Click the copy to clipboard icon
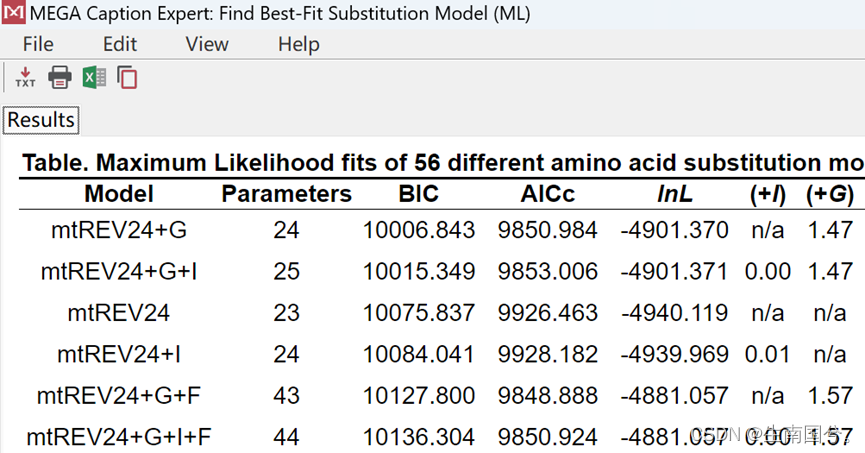 [127, 77]
